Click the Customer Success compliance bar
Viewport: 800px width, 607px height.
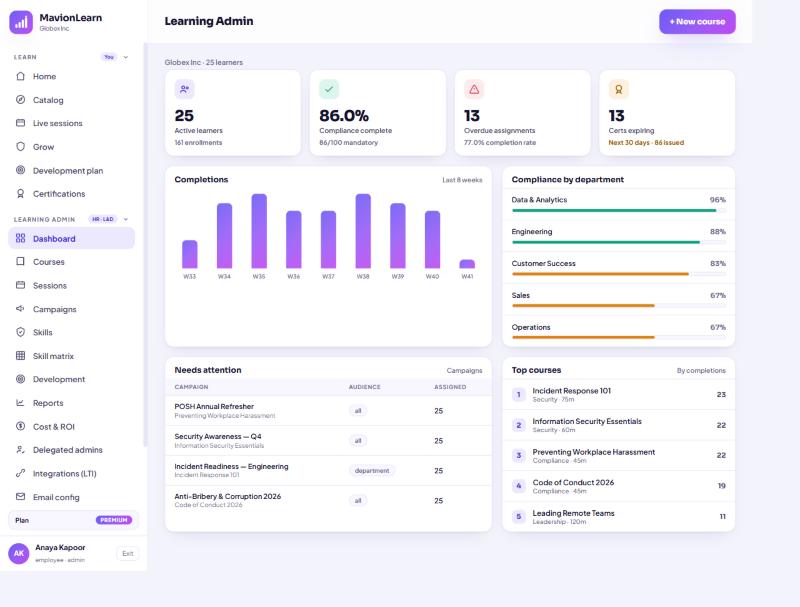tap(619, 274)
